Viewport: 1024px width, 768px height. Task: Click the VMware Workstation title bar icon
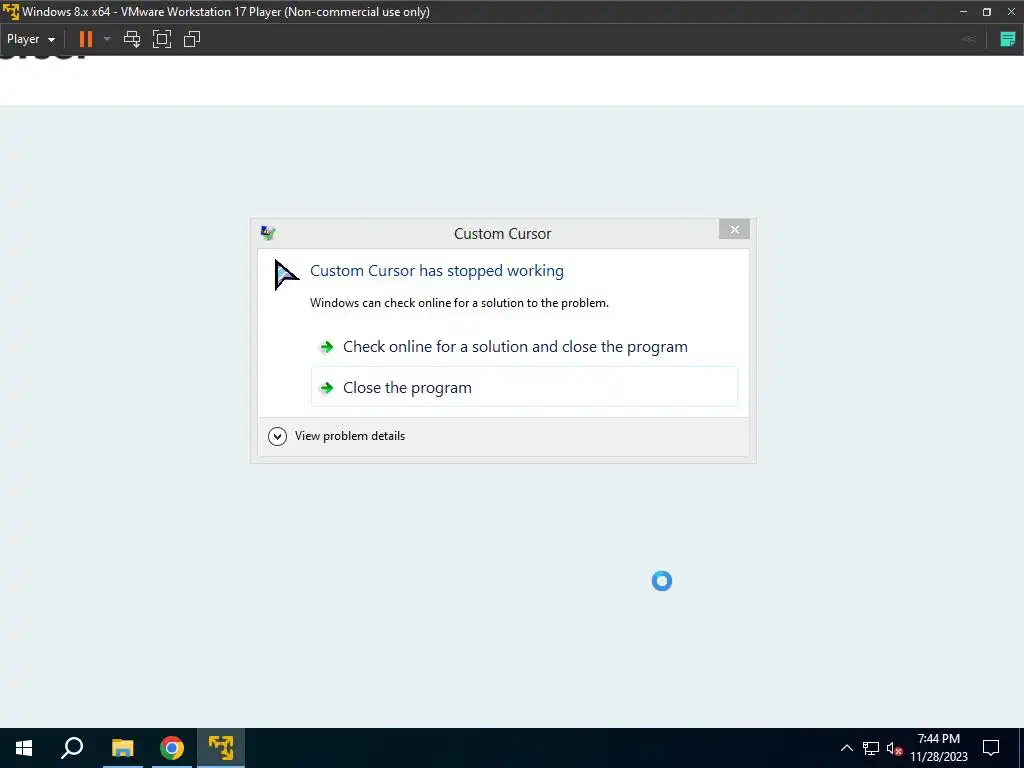[x=10, y=11]
